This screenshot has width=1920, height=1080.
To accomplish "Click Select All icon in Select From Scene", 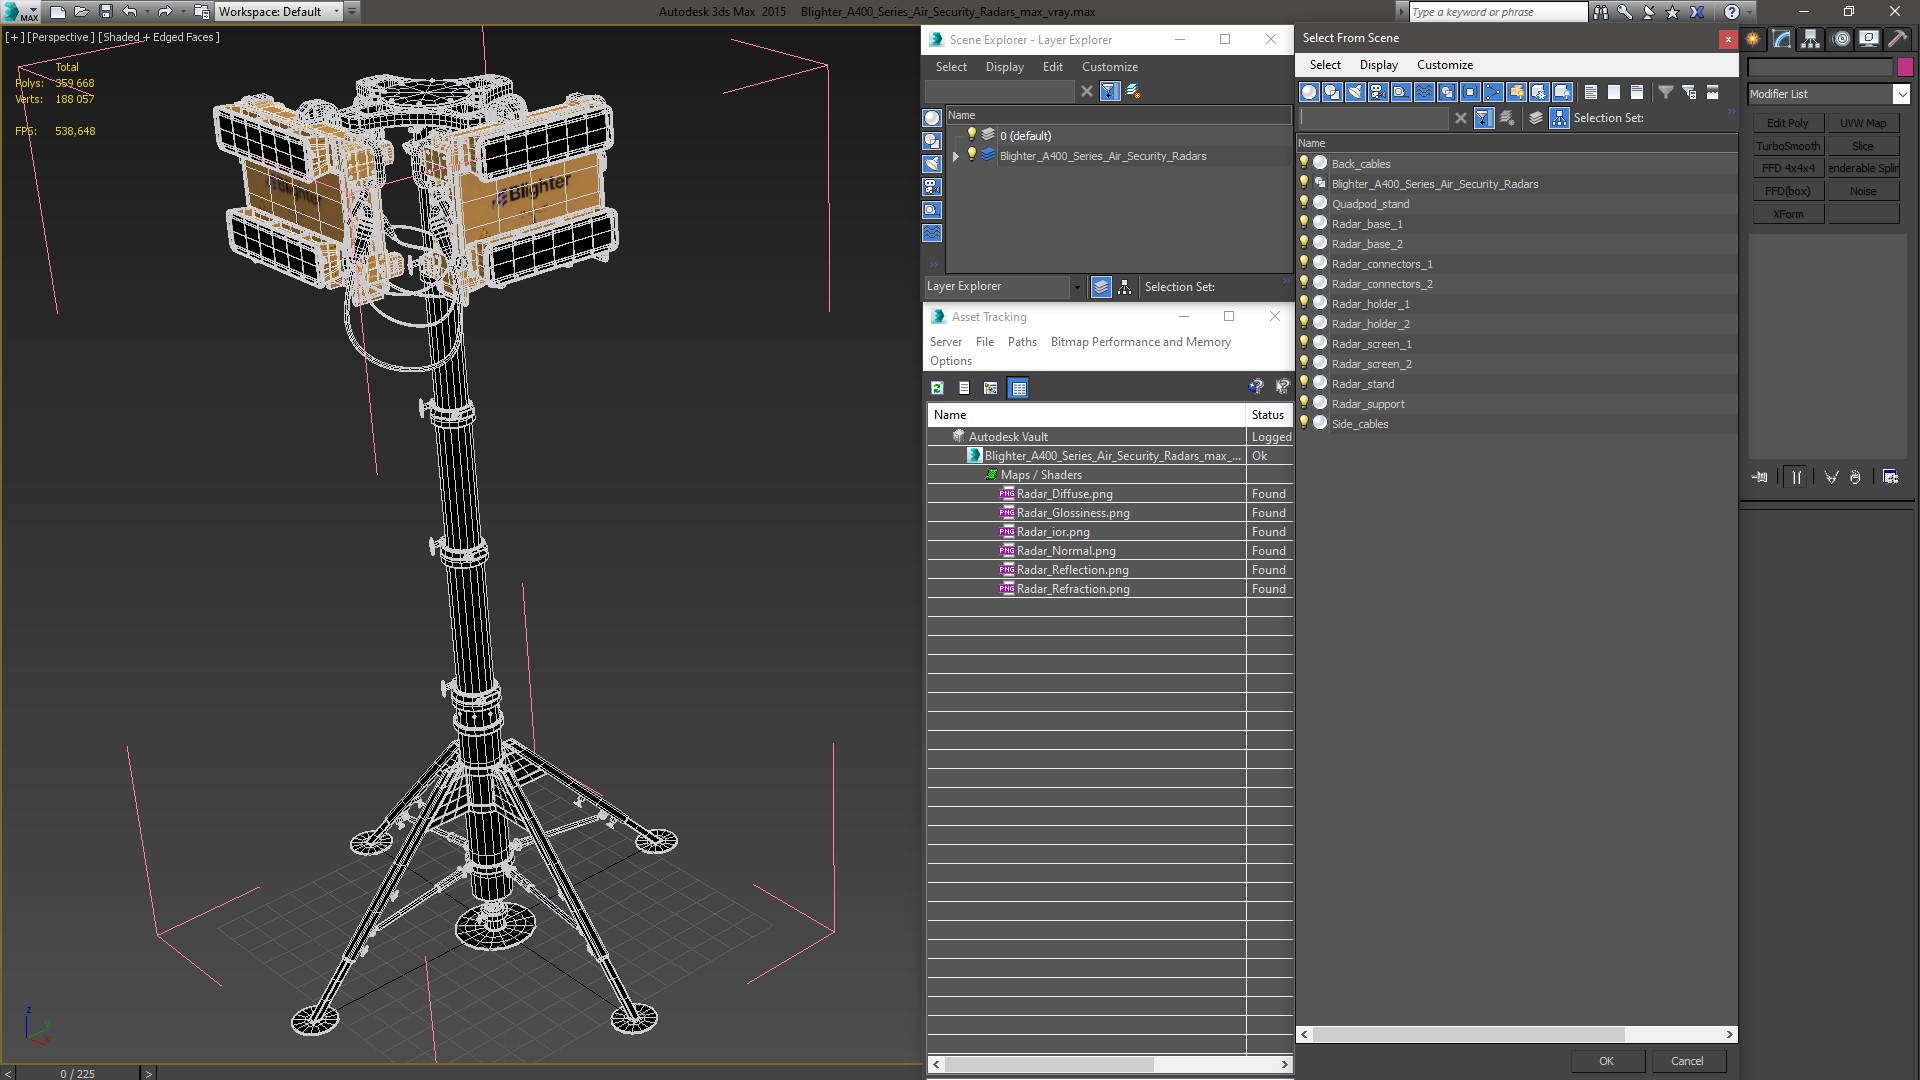I will point(1591,92).
